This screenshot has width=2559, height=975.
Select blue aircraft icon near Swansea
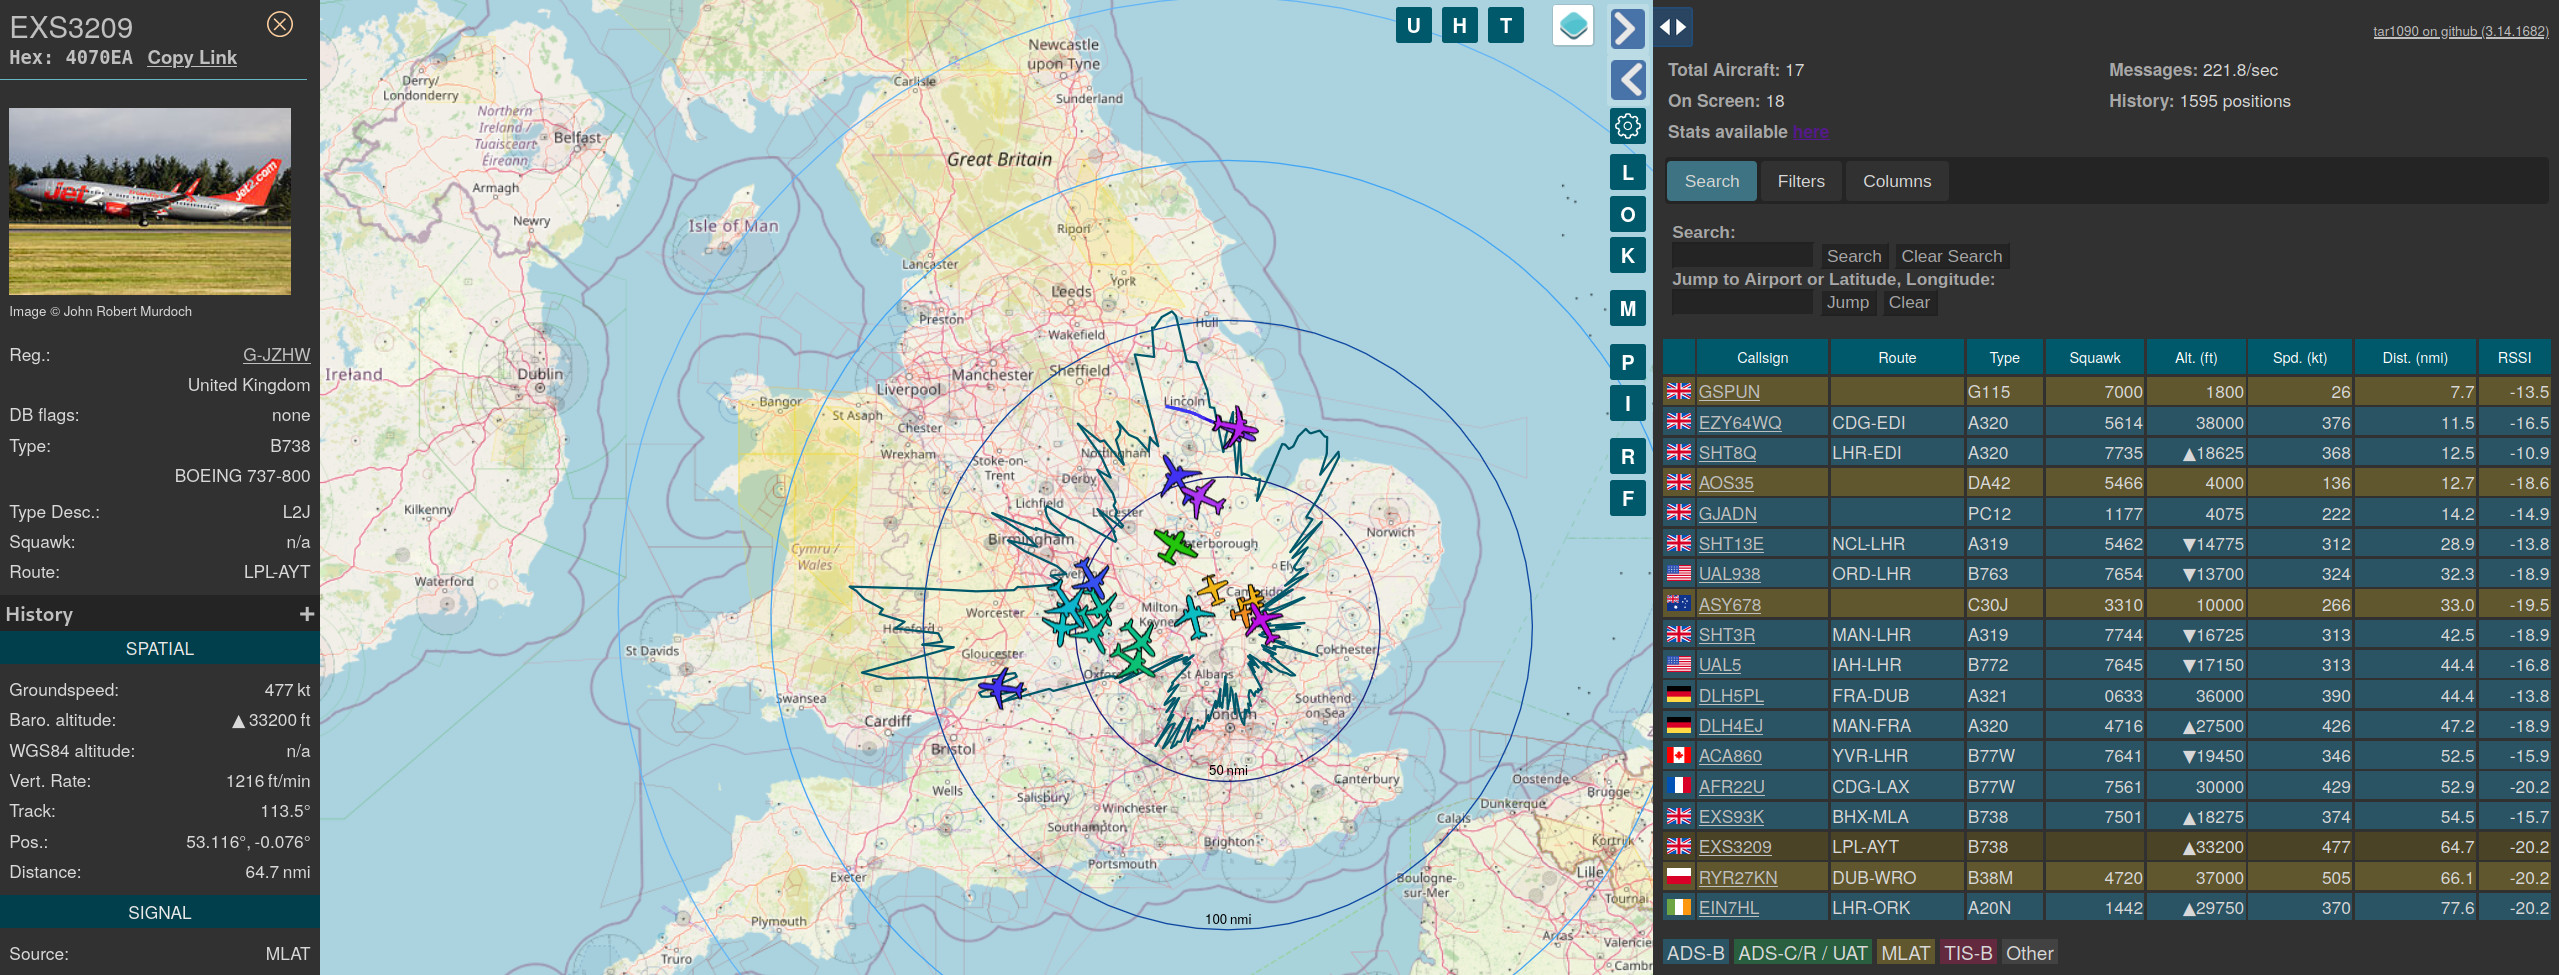(x=1000, y=688)
